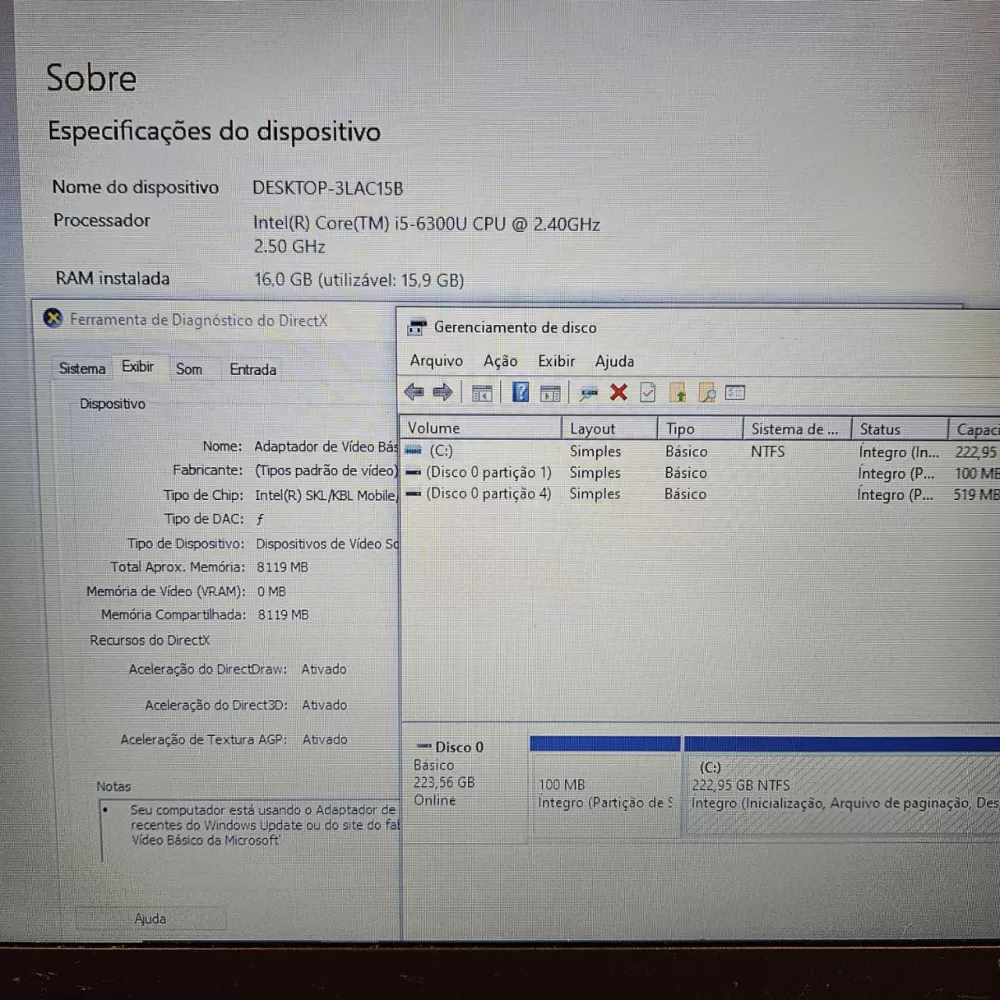Select the 100 MB partition block
The width and height of the screenshot is (1000, 1000).
(x=605, y=786)
